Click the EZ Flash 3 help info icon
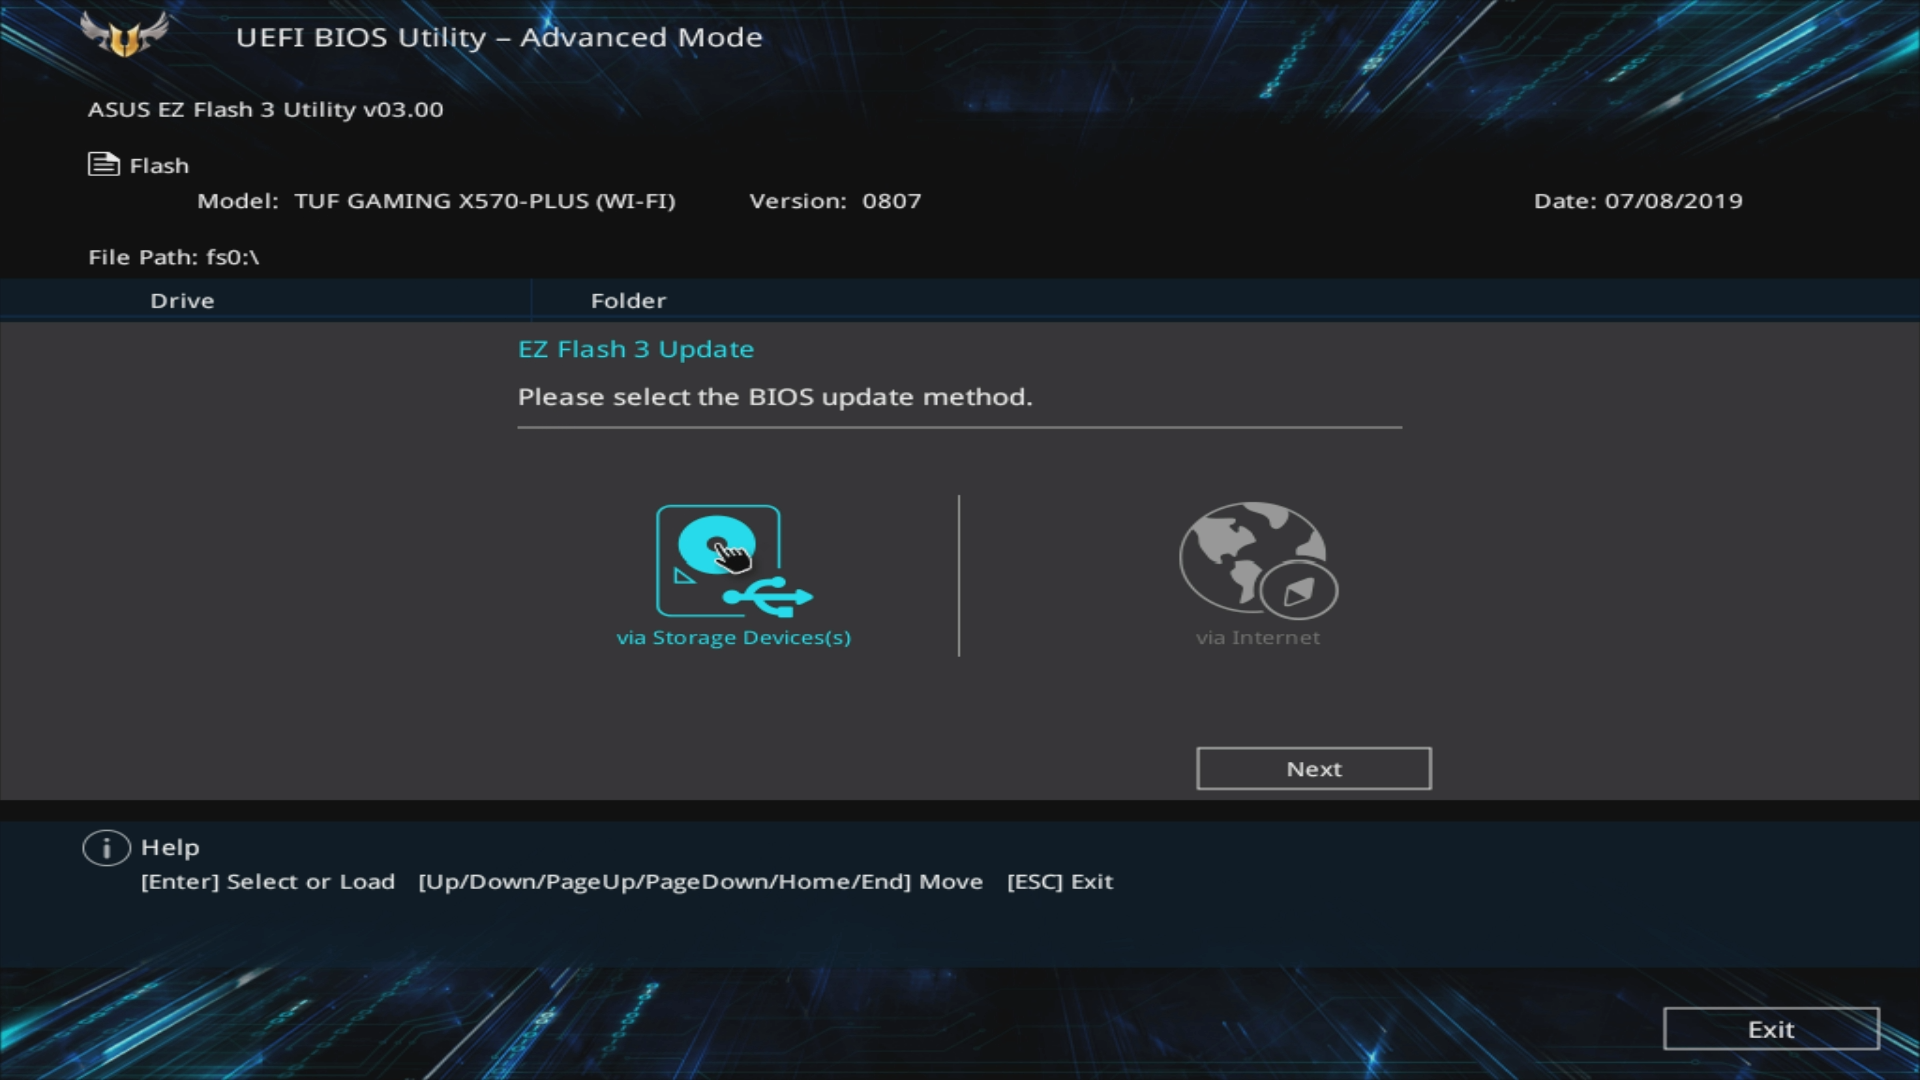Viewport: 1920px width, 1080px height. [105, 847]
